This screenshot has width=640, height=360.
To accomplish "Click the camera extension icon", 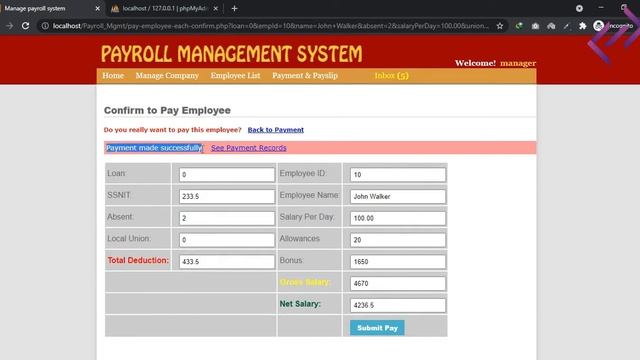I will click(535, 26).
